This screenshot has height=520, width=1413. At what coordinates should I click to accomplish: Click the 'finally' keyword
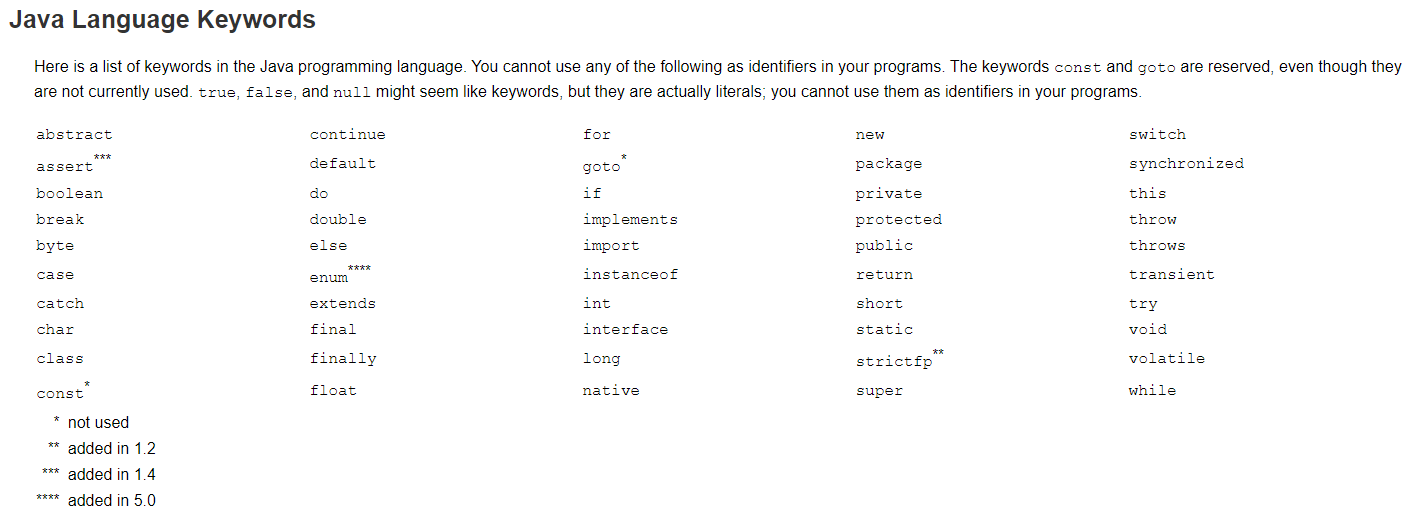click(x=343, y=359)
